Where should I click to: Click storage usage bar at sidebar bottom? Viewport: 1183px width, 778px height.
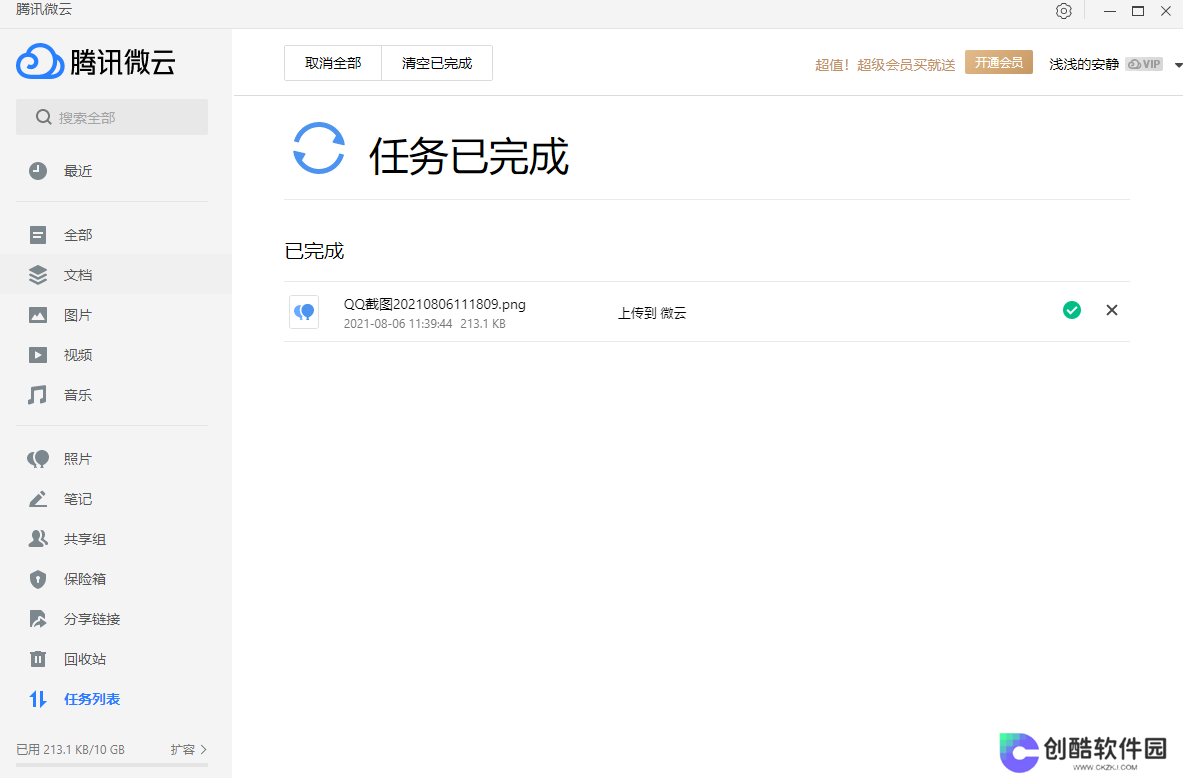112,765
